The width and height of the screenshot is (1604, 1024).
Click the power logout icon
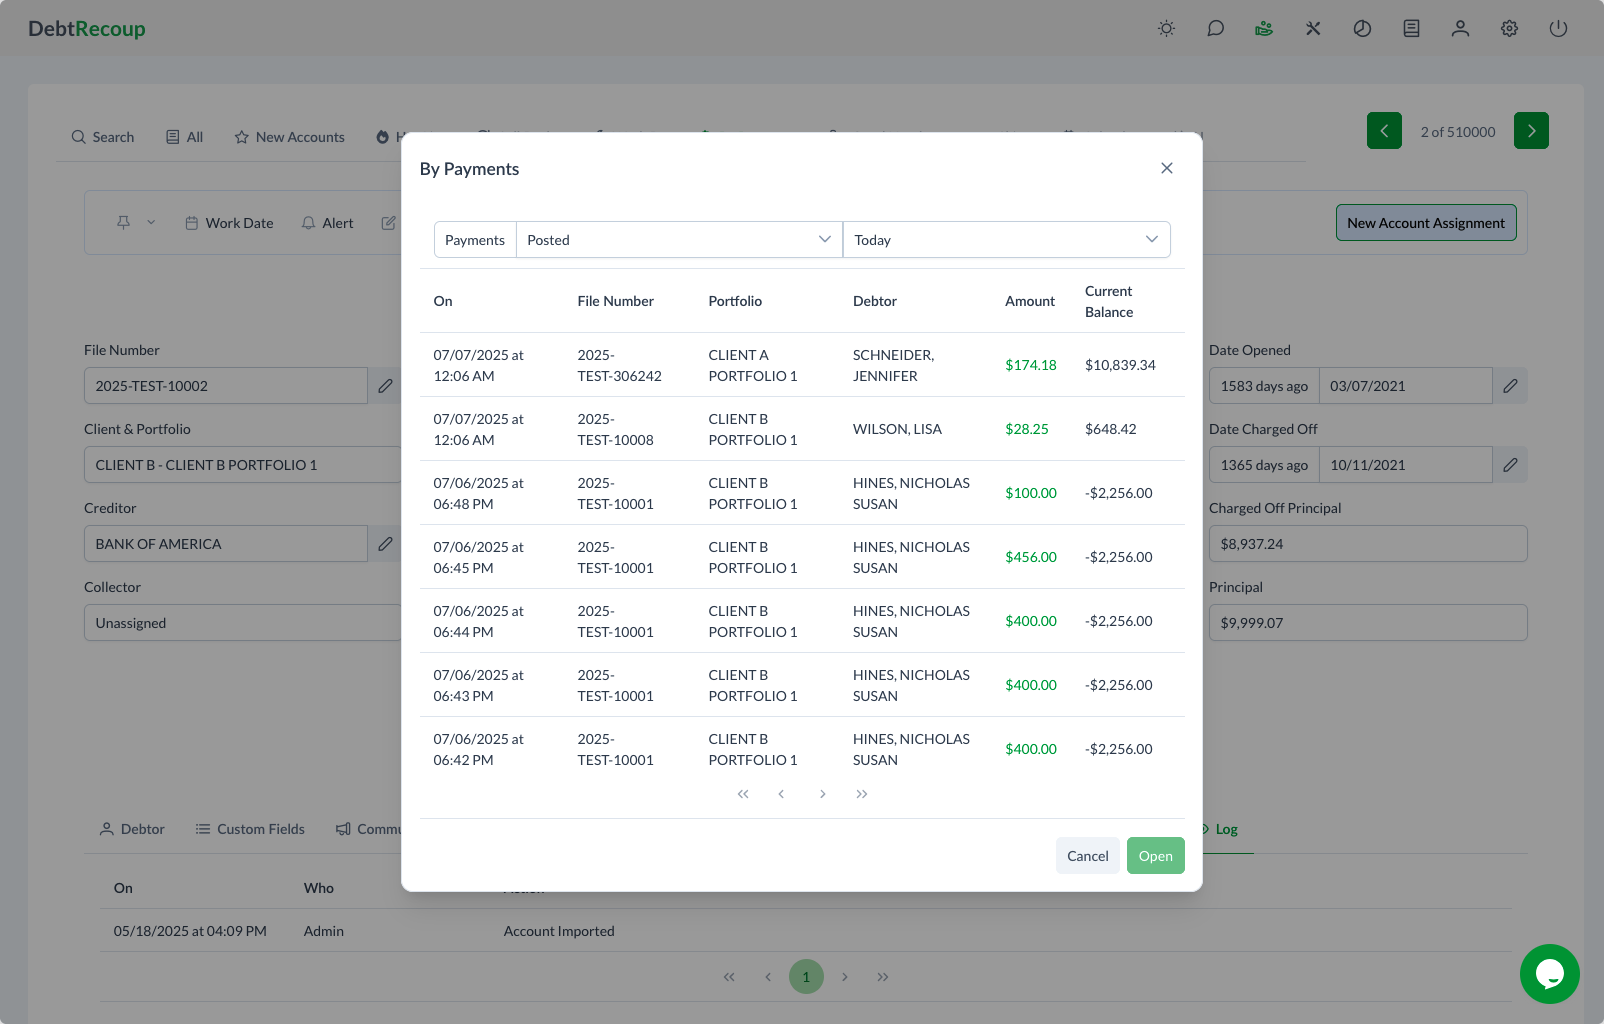pyautogui.click(x=1558, y=29)
